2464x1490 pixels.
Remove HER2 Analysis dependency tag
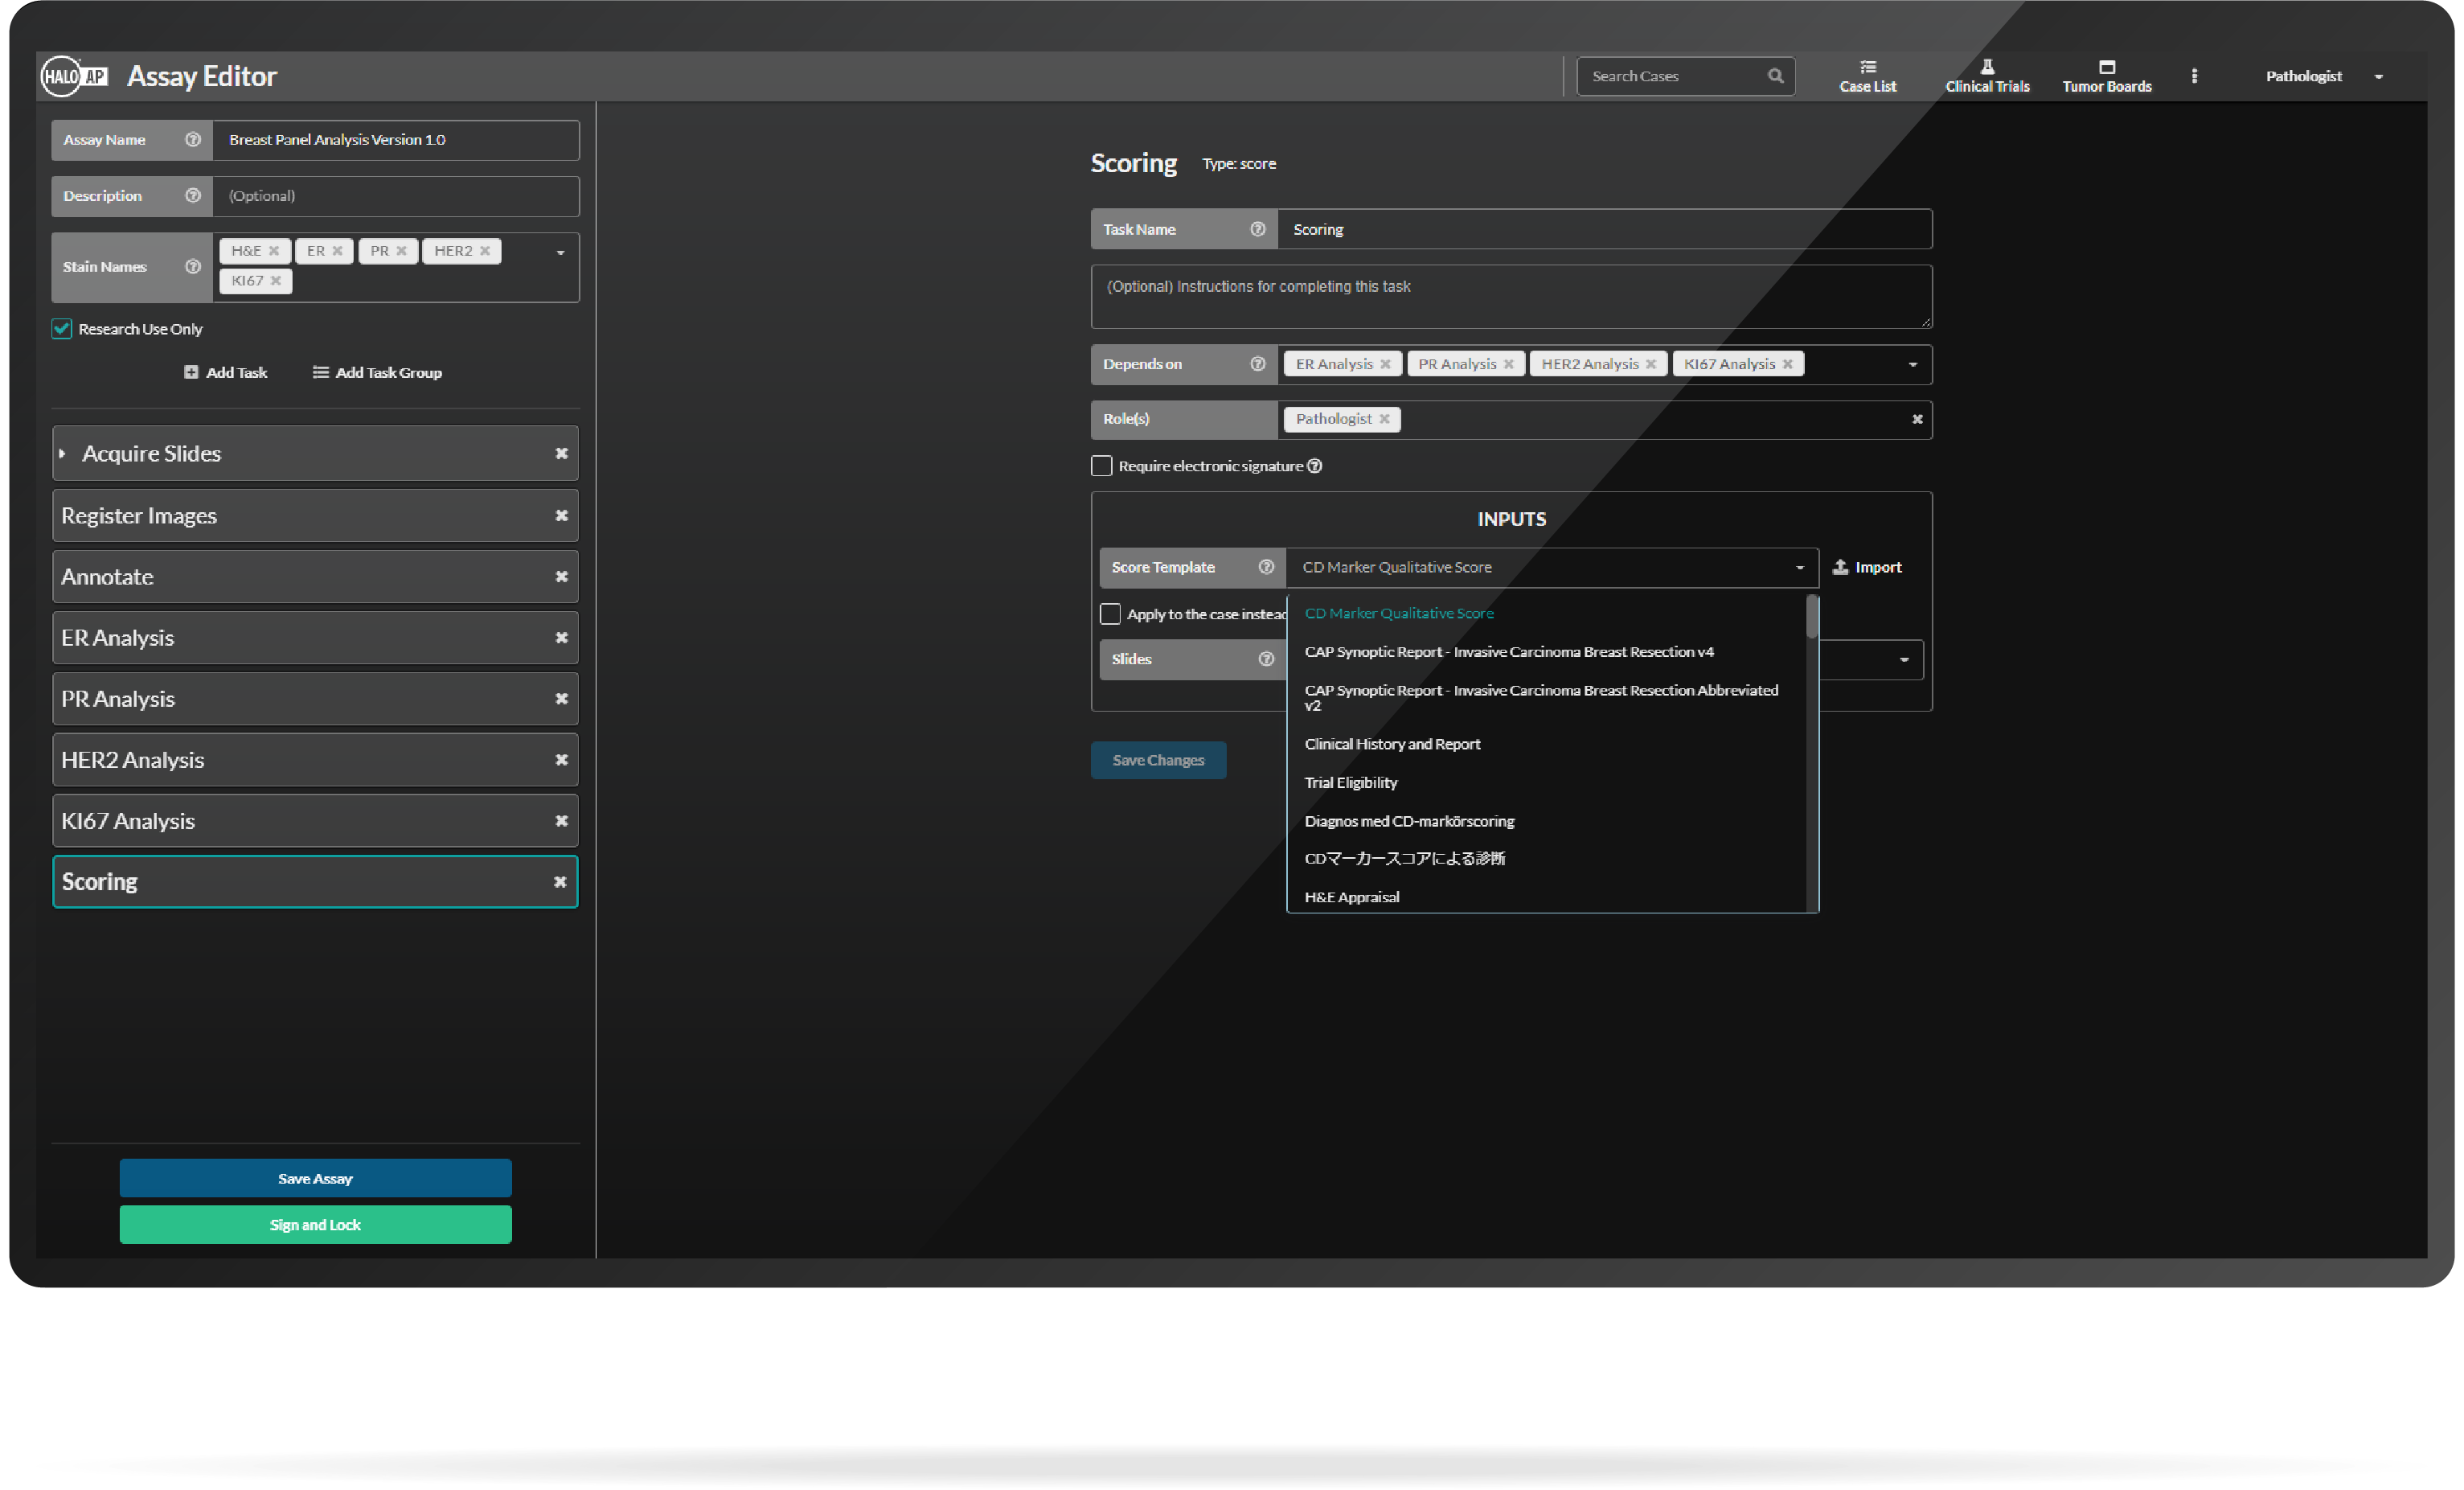click(x=1651, y=364)
